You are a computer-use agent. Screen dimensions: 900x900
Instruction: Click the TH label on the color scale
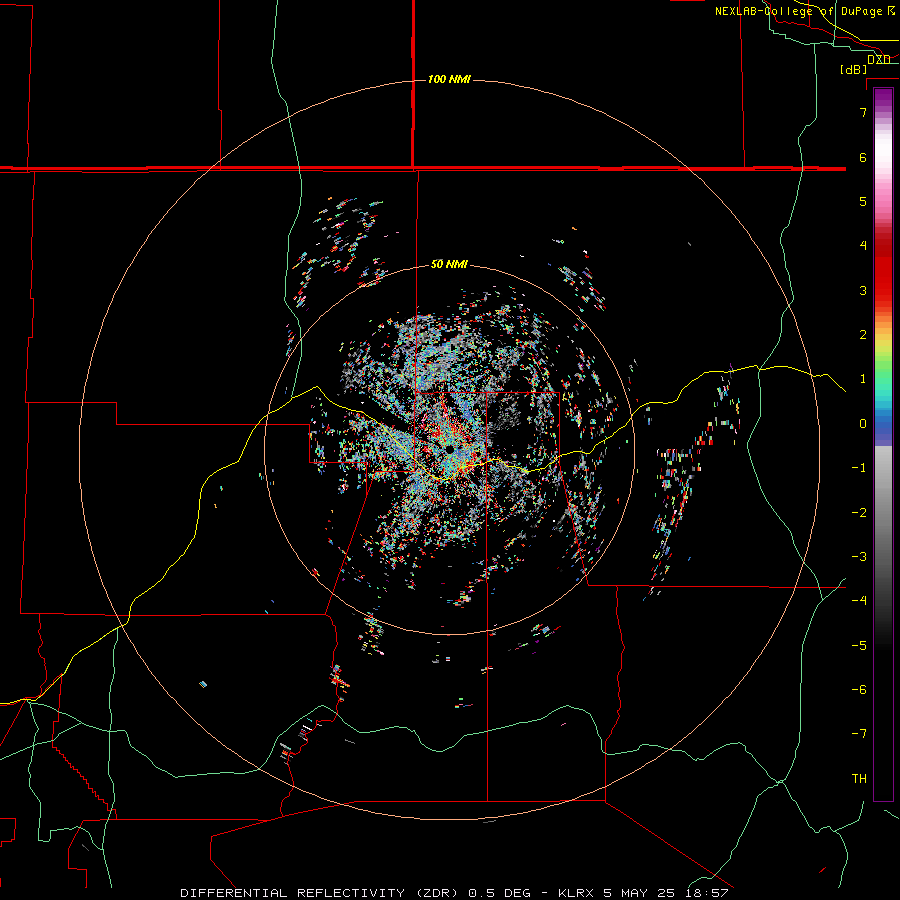tap(859, 779)
